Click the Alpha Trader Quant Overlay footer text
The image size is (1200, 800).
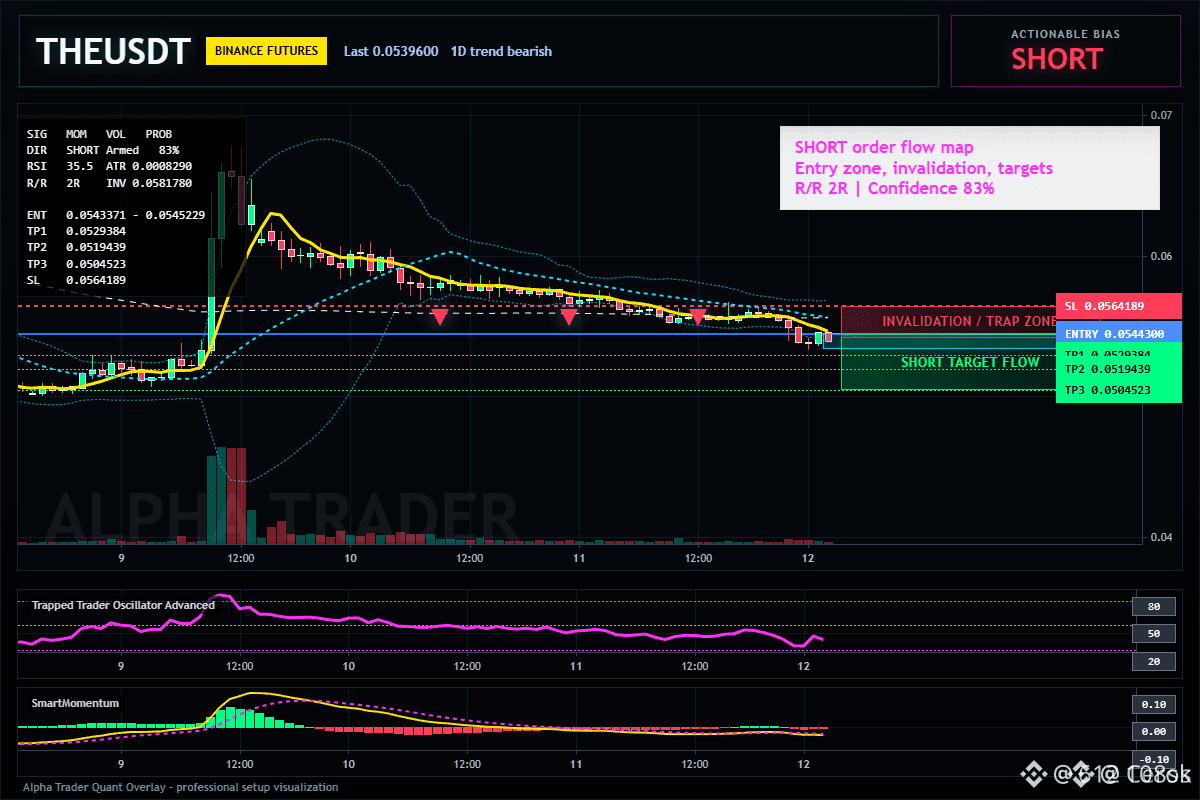[181, 787]
